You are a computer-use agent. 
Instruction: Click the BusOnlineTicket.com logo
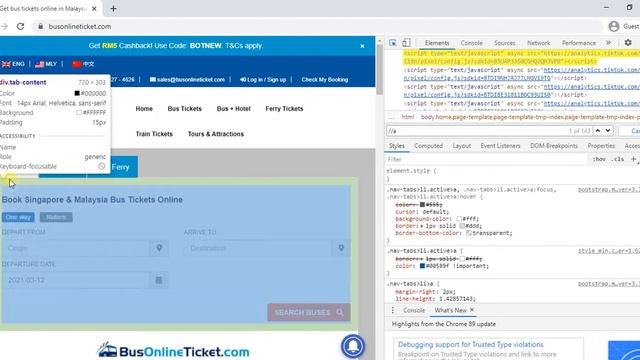(x=173, y=351)
